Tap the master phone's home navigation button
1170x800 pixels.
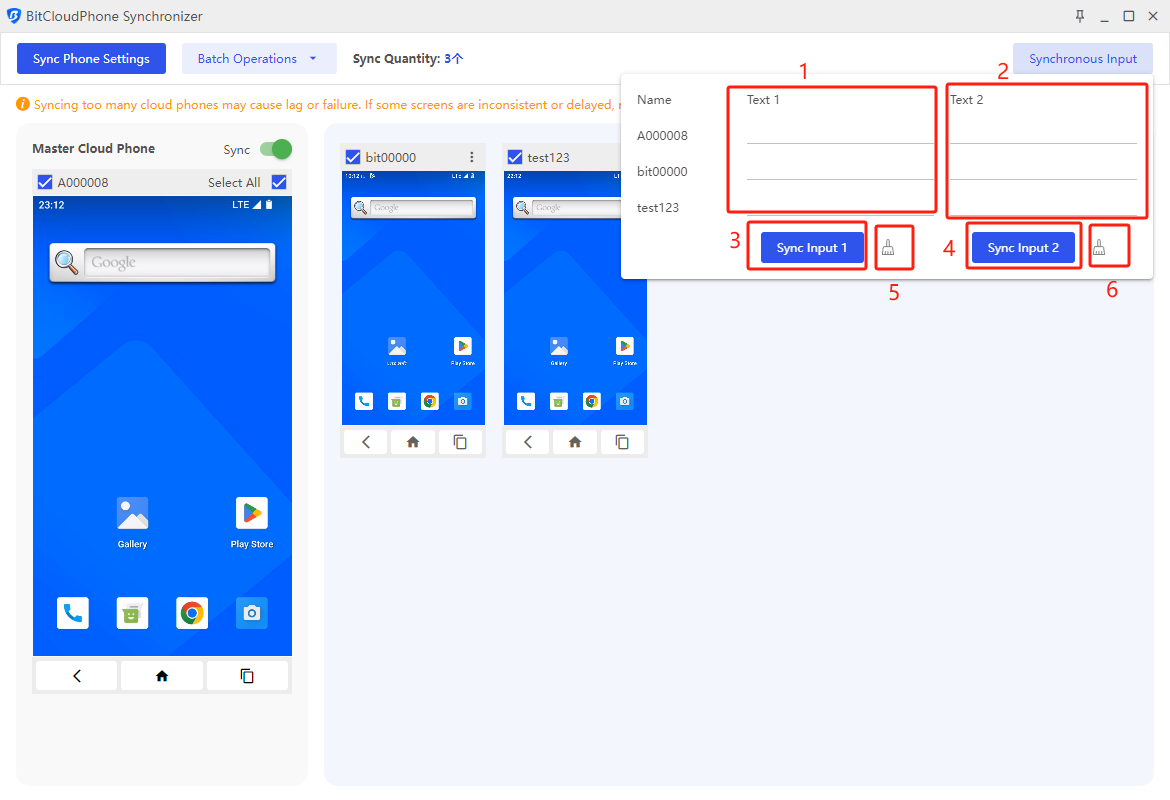162,676
